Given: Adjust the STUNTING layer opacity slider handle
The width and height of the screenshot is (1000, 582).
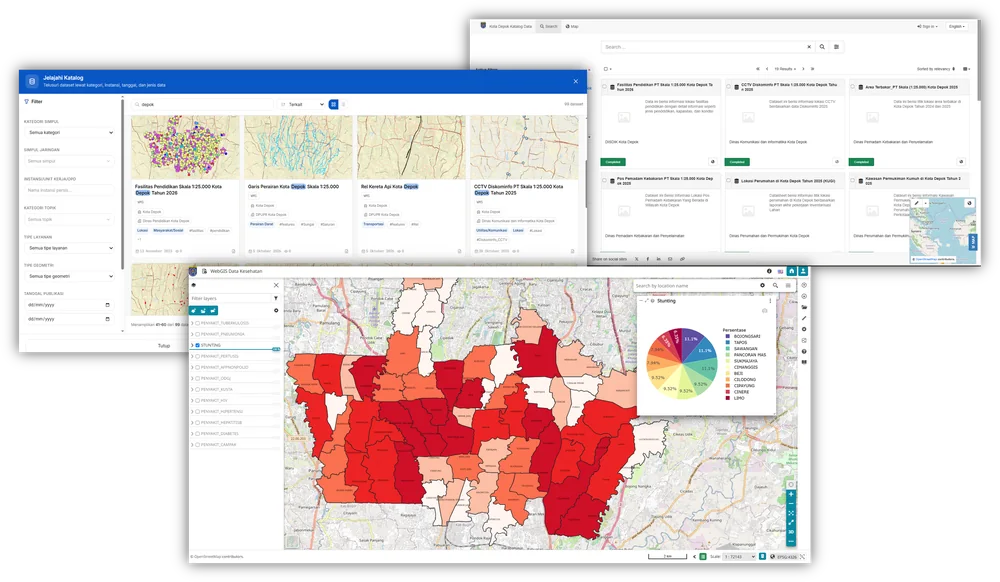Looking at the screenshot, I should click(276, 349).
